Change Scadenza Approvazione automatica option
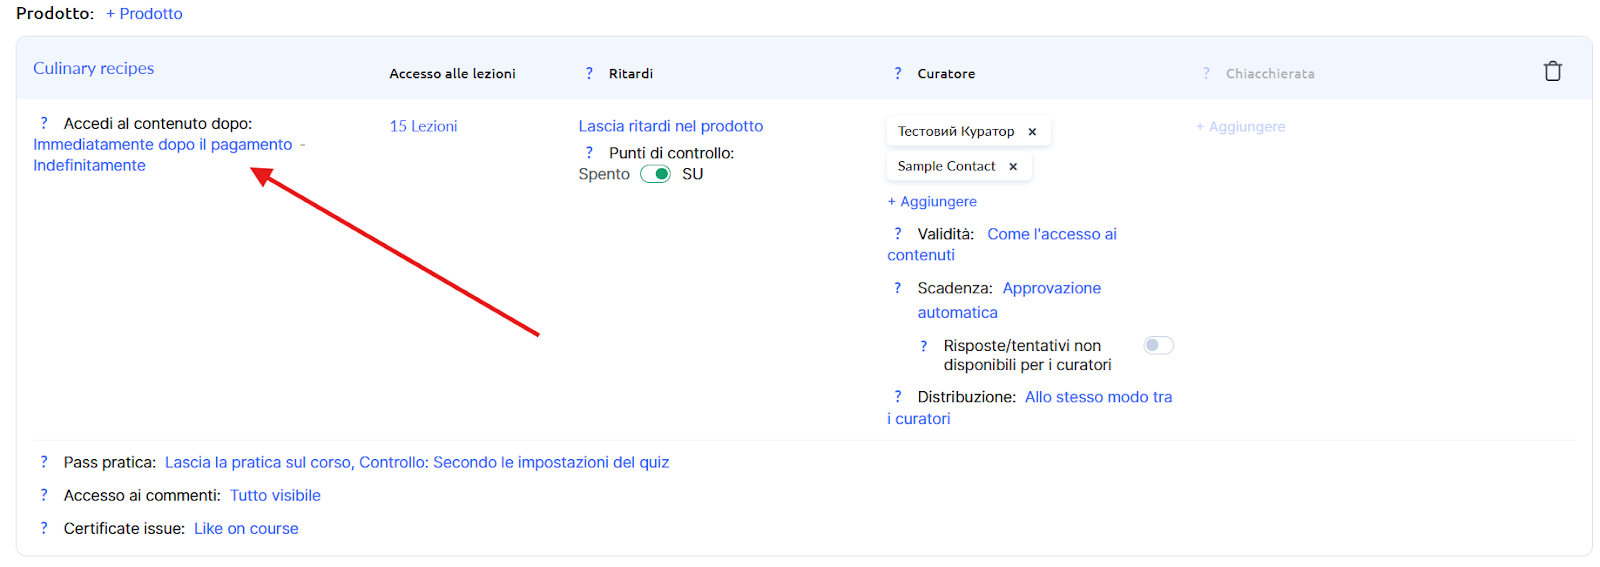 point(1009,300)
